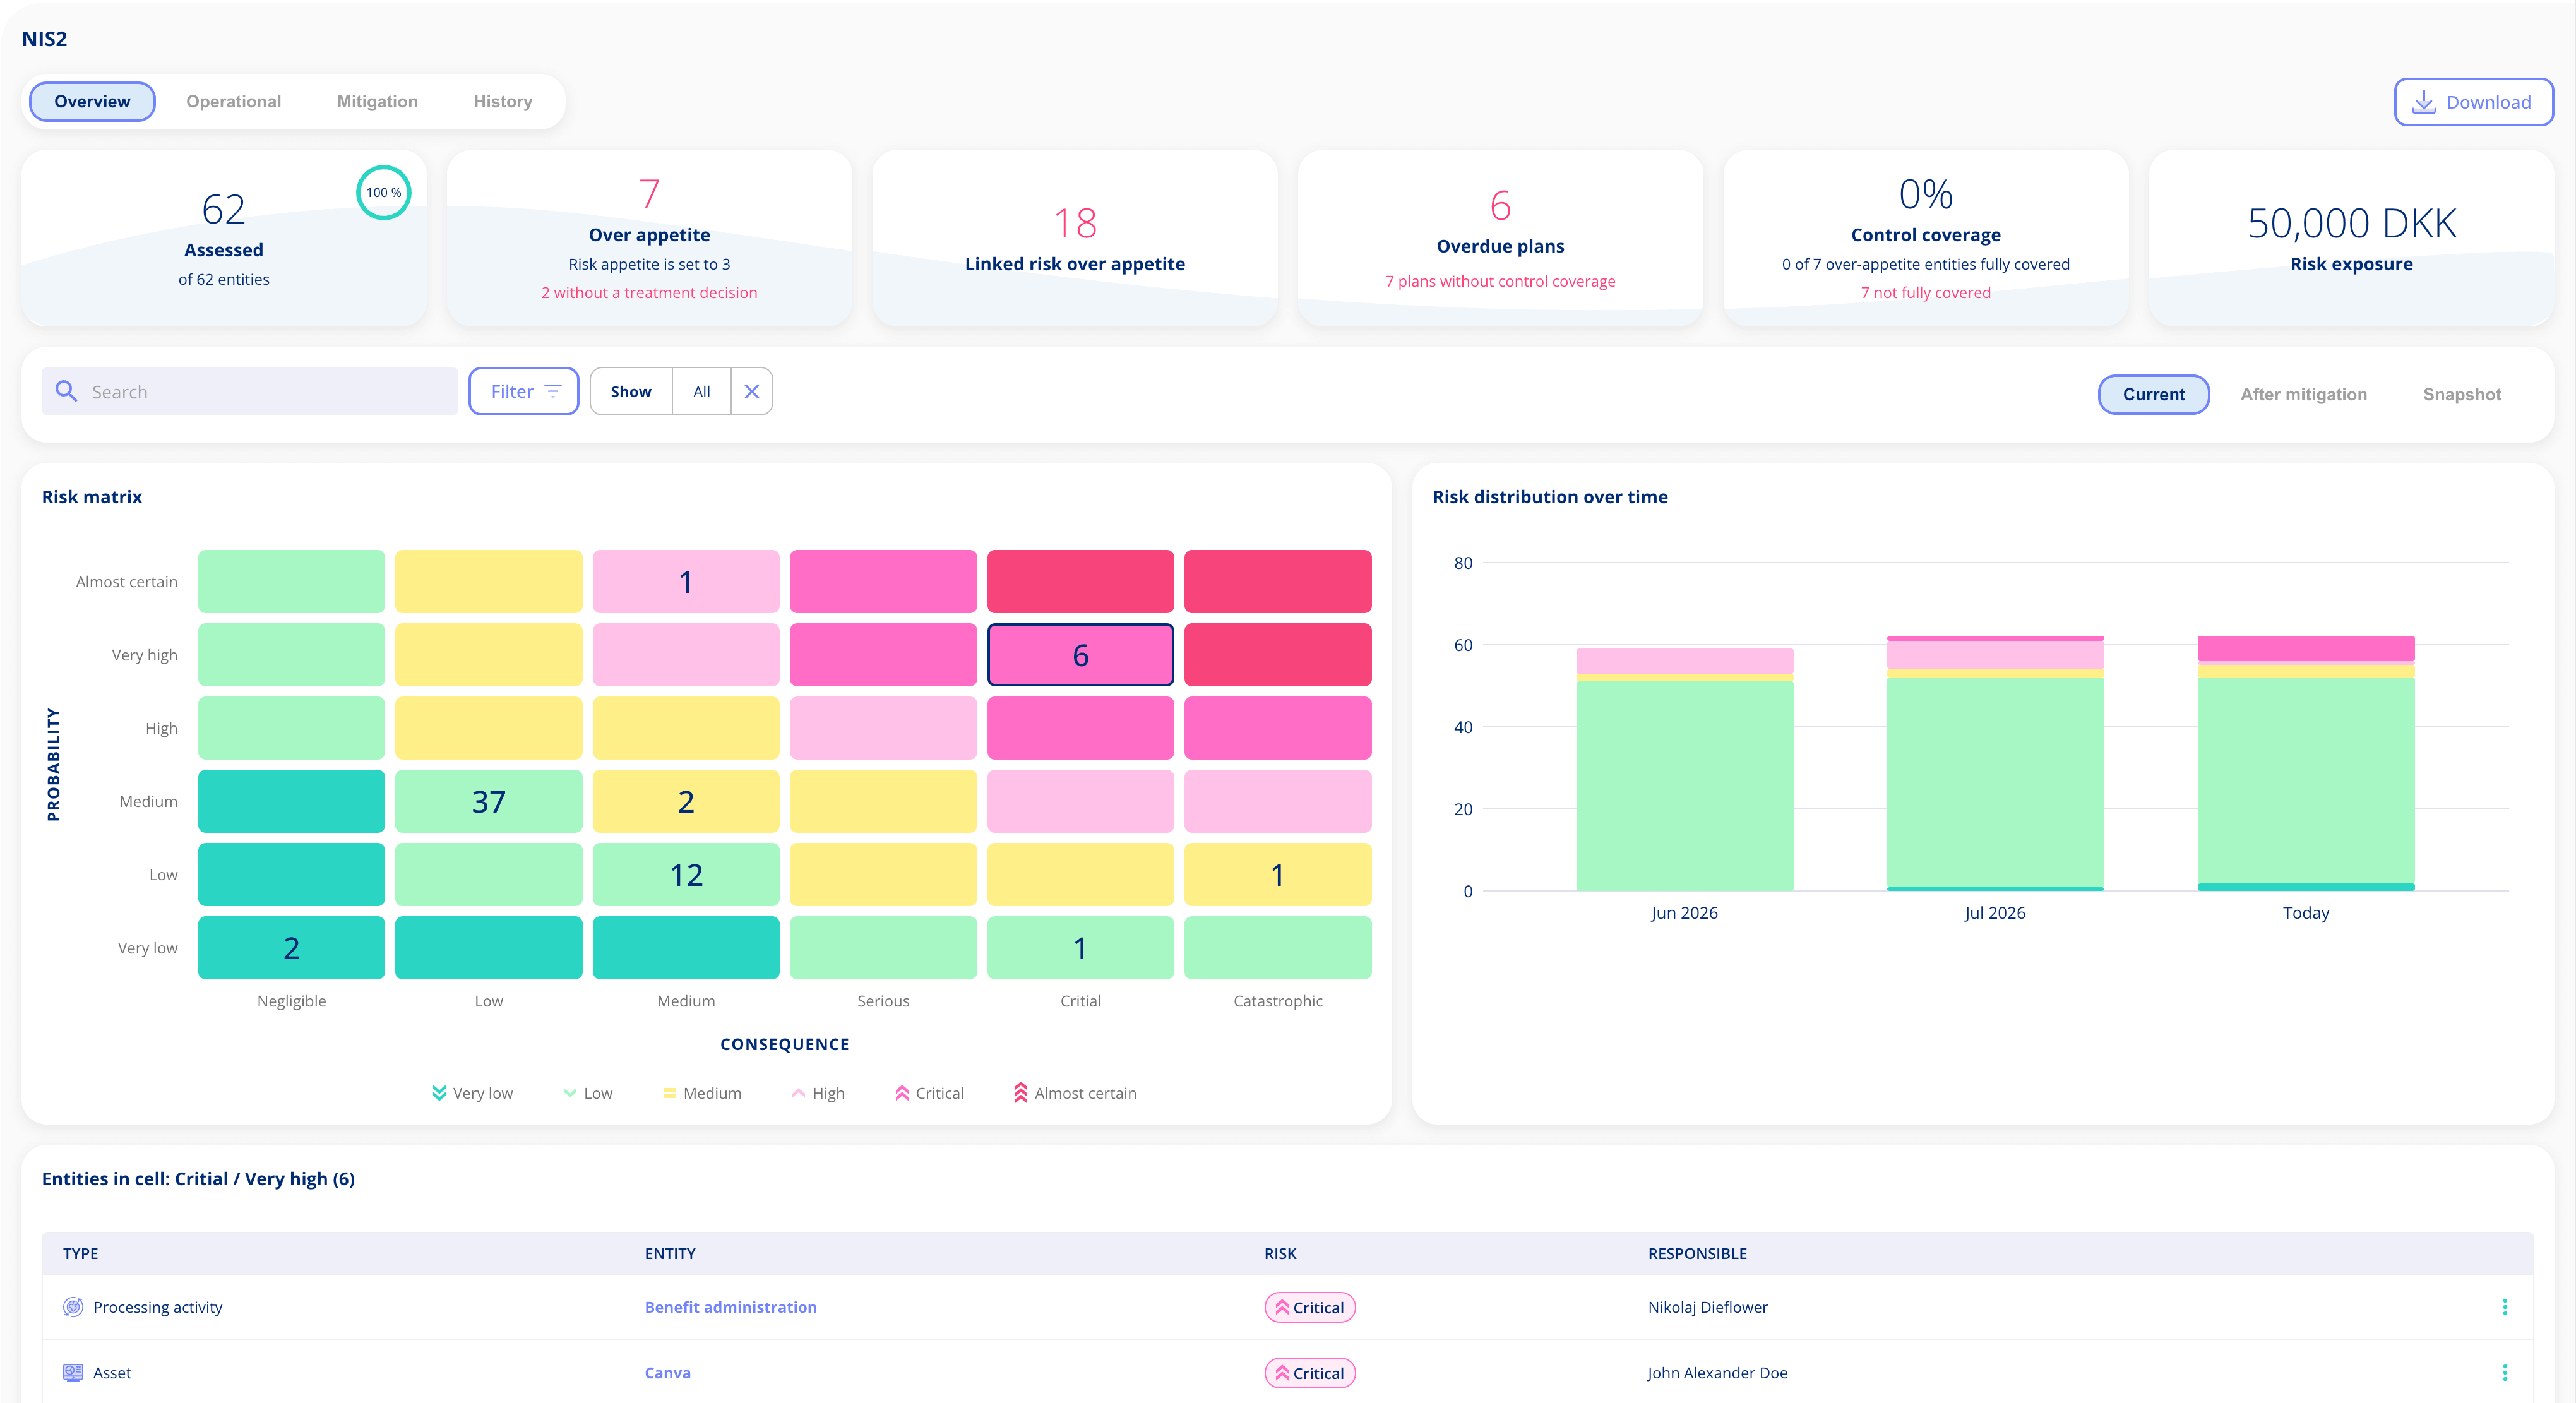Click the 100 % progress ring
Image resolution: width=2576 pixels, height=1403 pixels.
tap(383, 192)
